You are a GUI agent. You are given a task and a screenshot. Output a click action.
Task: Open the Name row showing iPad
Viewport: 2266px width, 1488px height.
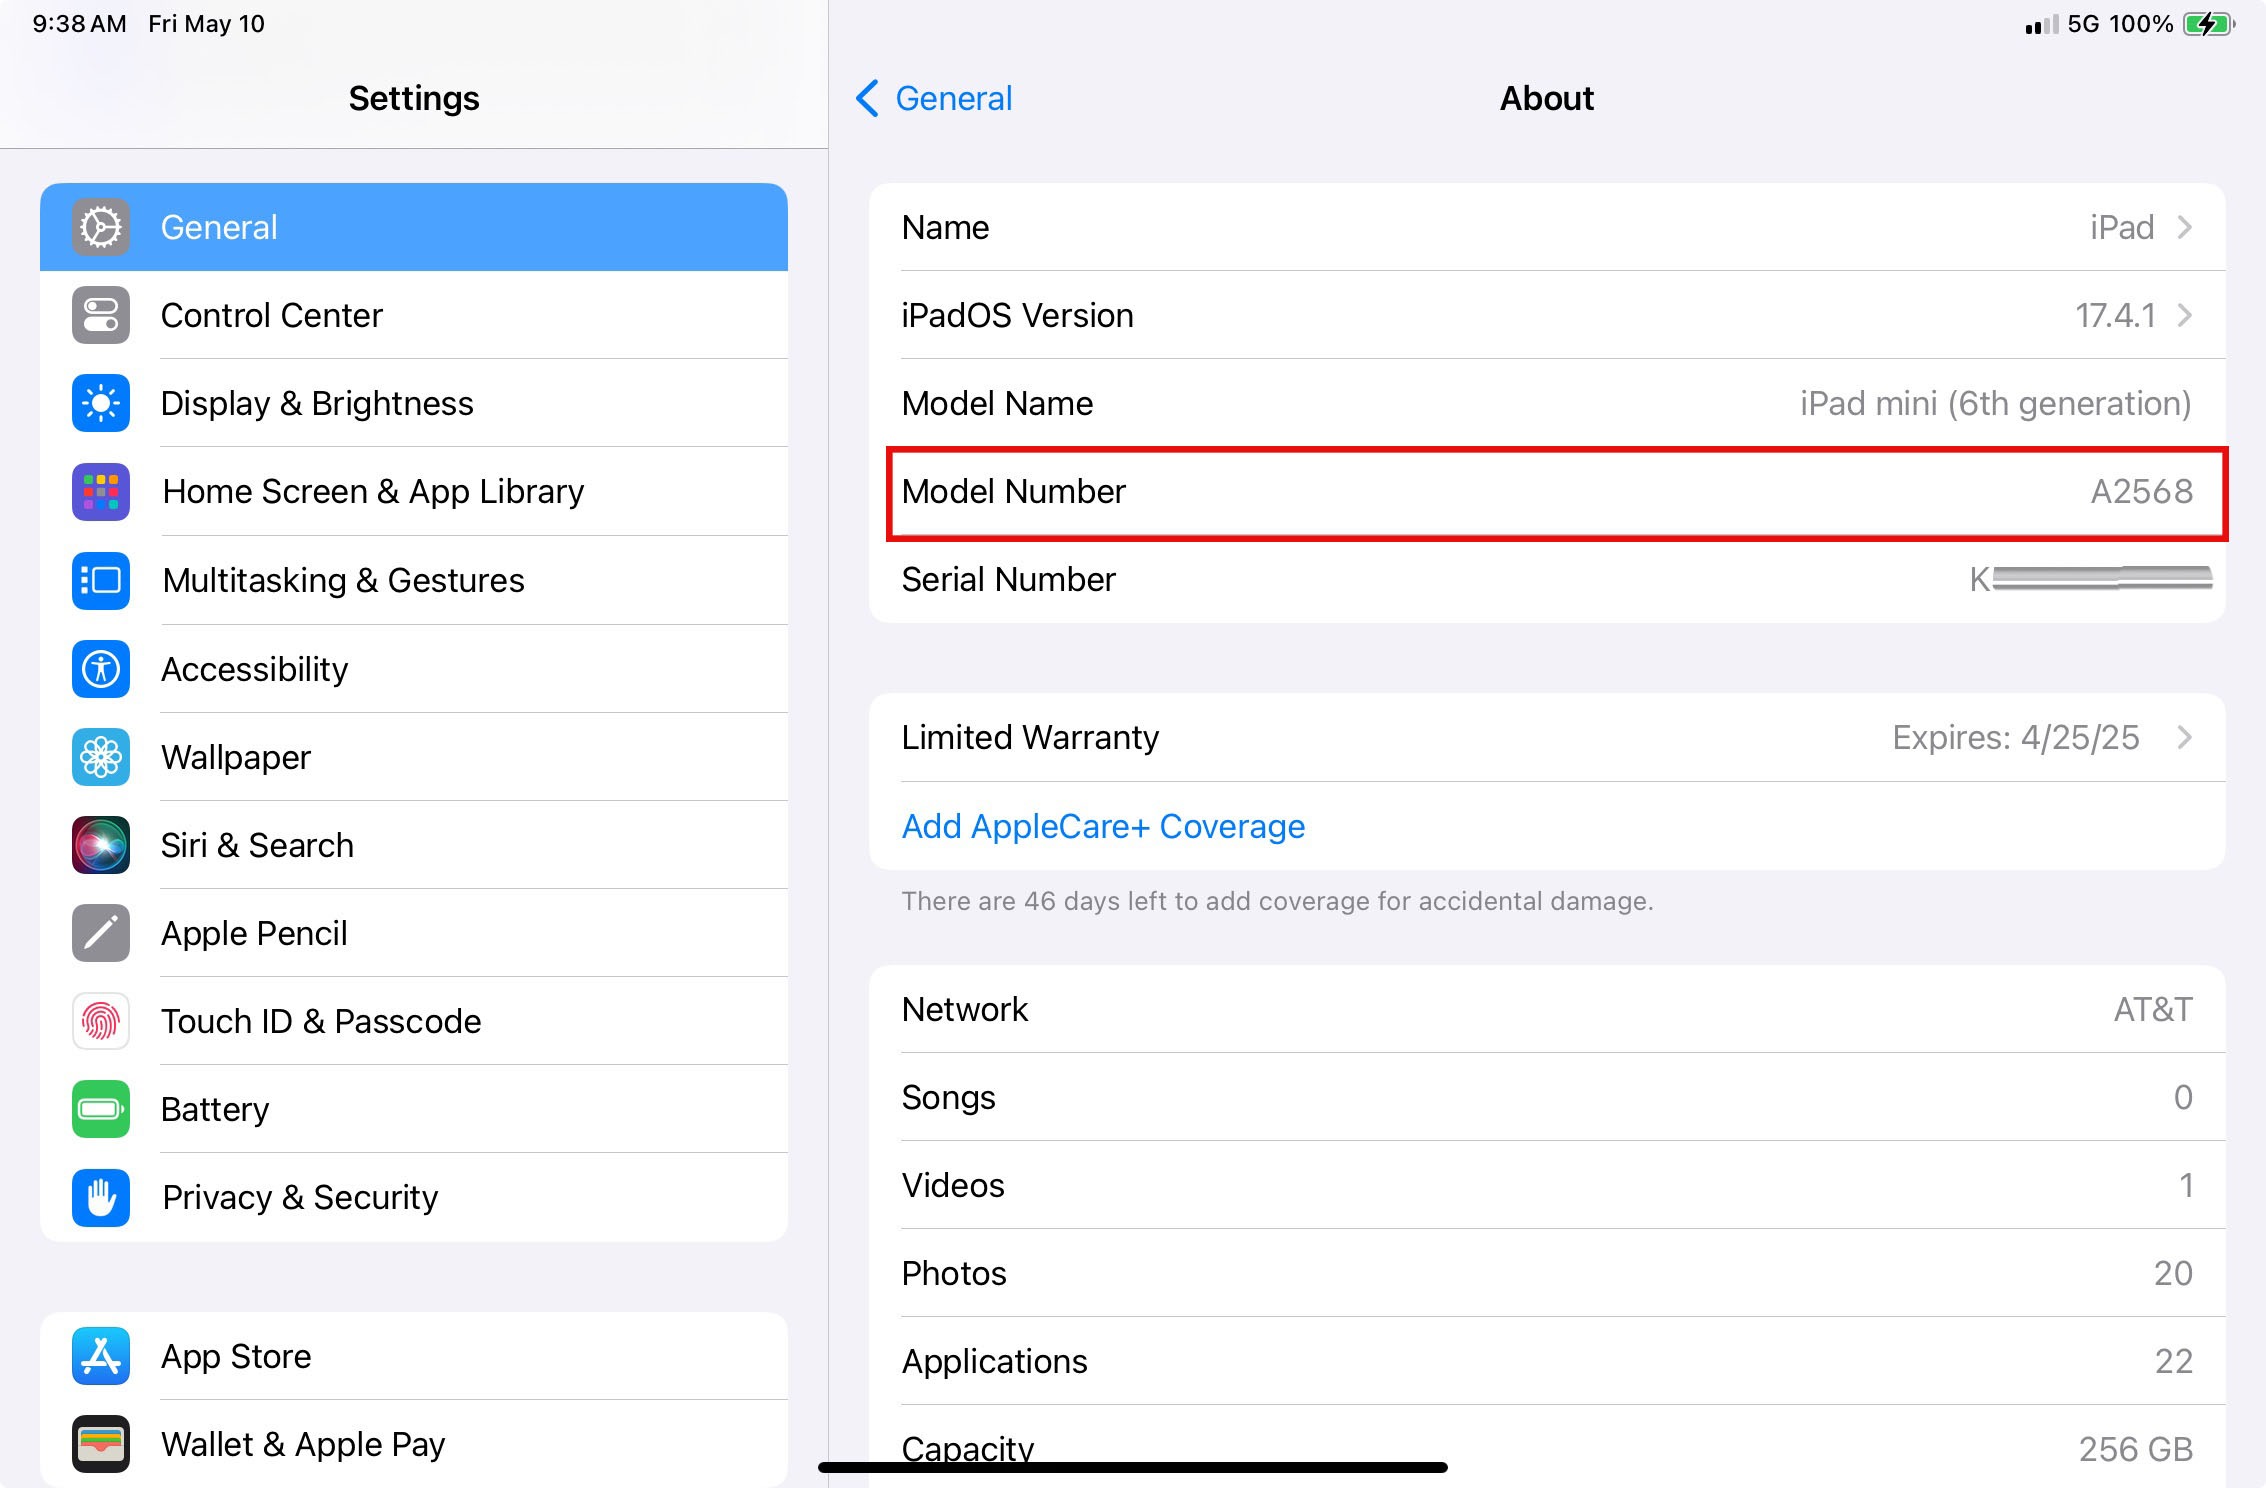(1547, 227)
